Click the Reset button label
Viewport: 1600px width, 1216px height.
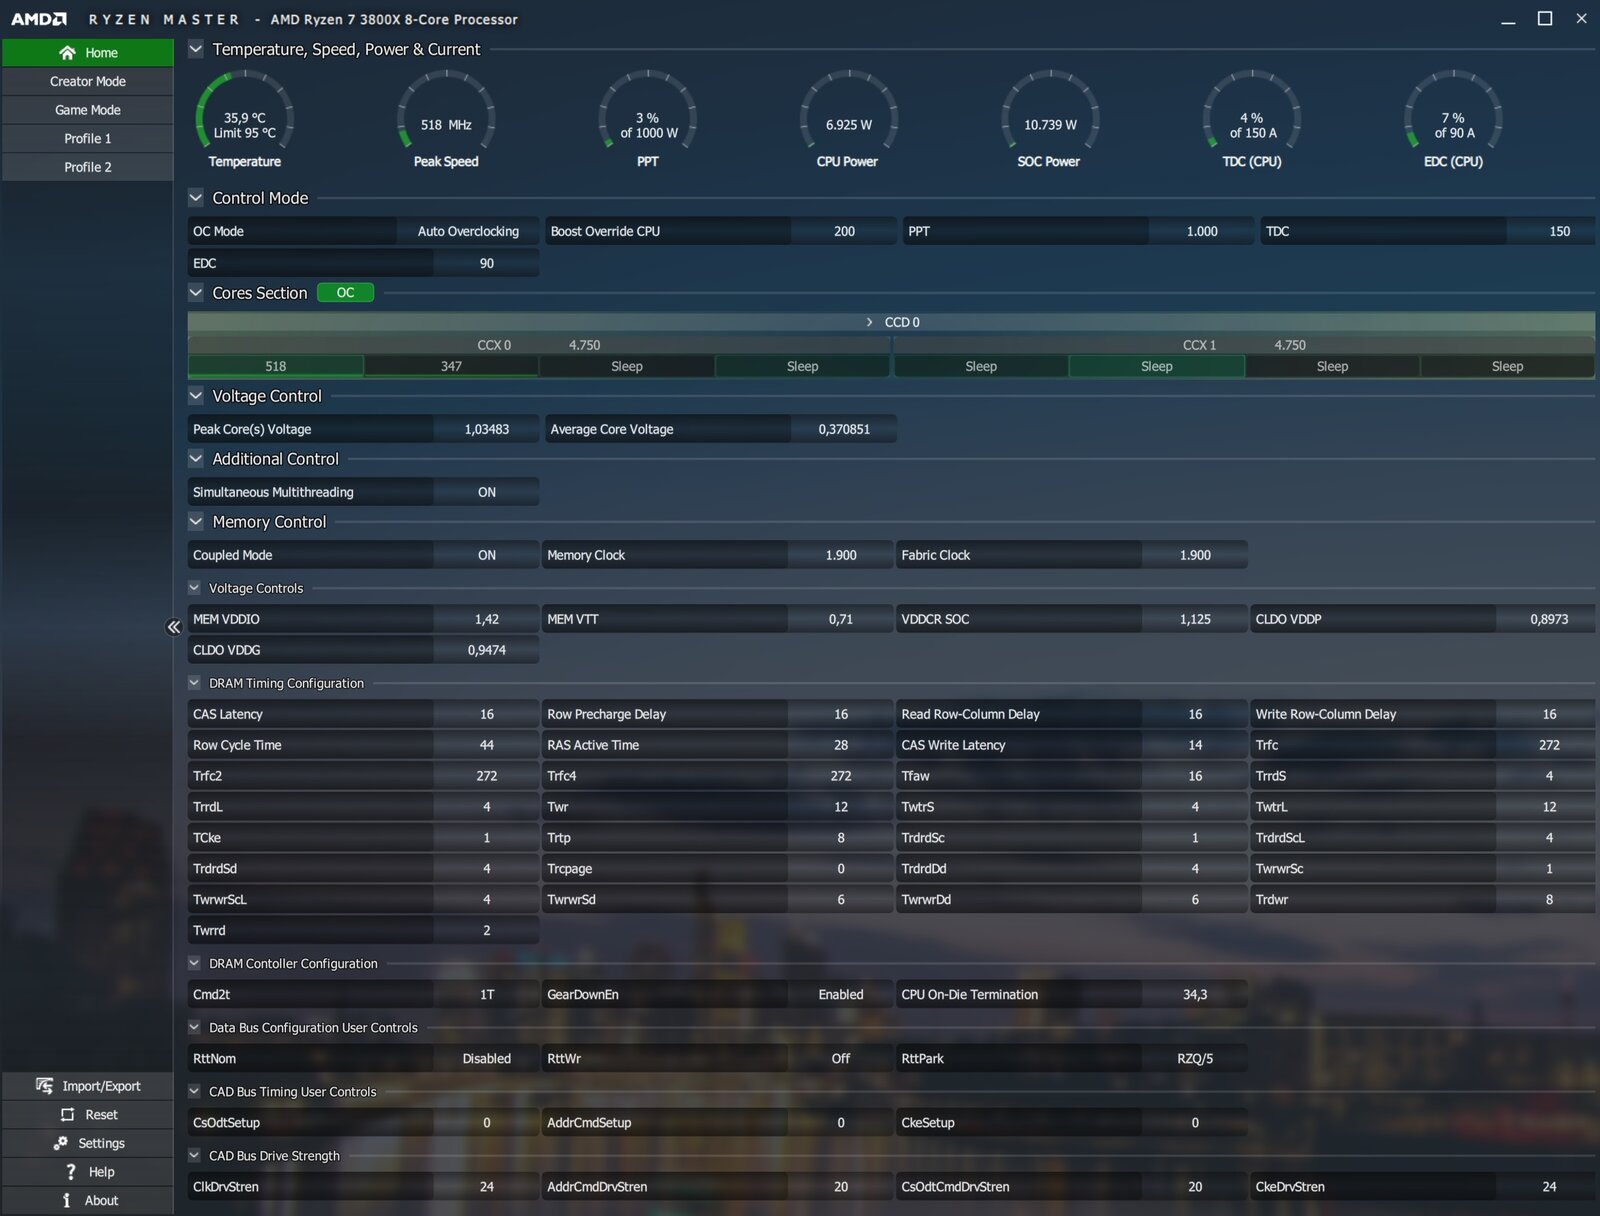click(101, 1114)
